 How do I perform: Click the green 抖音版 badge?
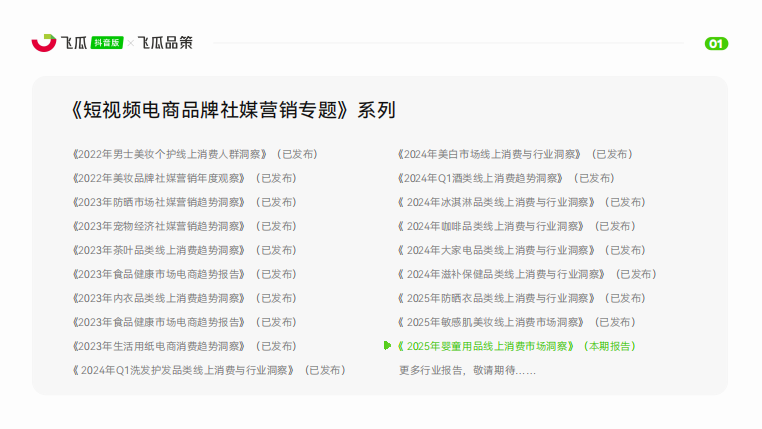point(107,43)
